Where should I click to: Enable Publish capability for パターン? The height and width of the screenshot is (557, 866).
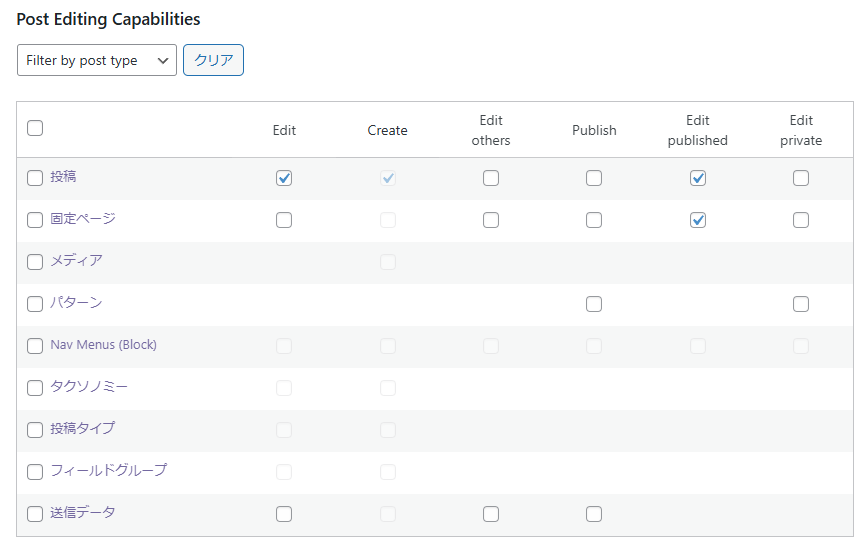(594, 304)
